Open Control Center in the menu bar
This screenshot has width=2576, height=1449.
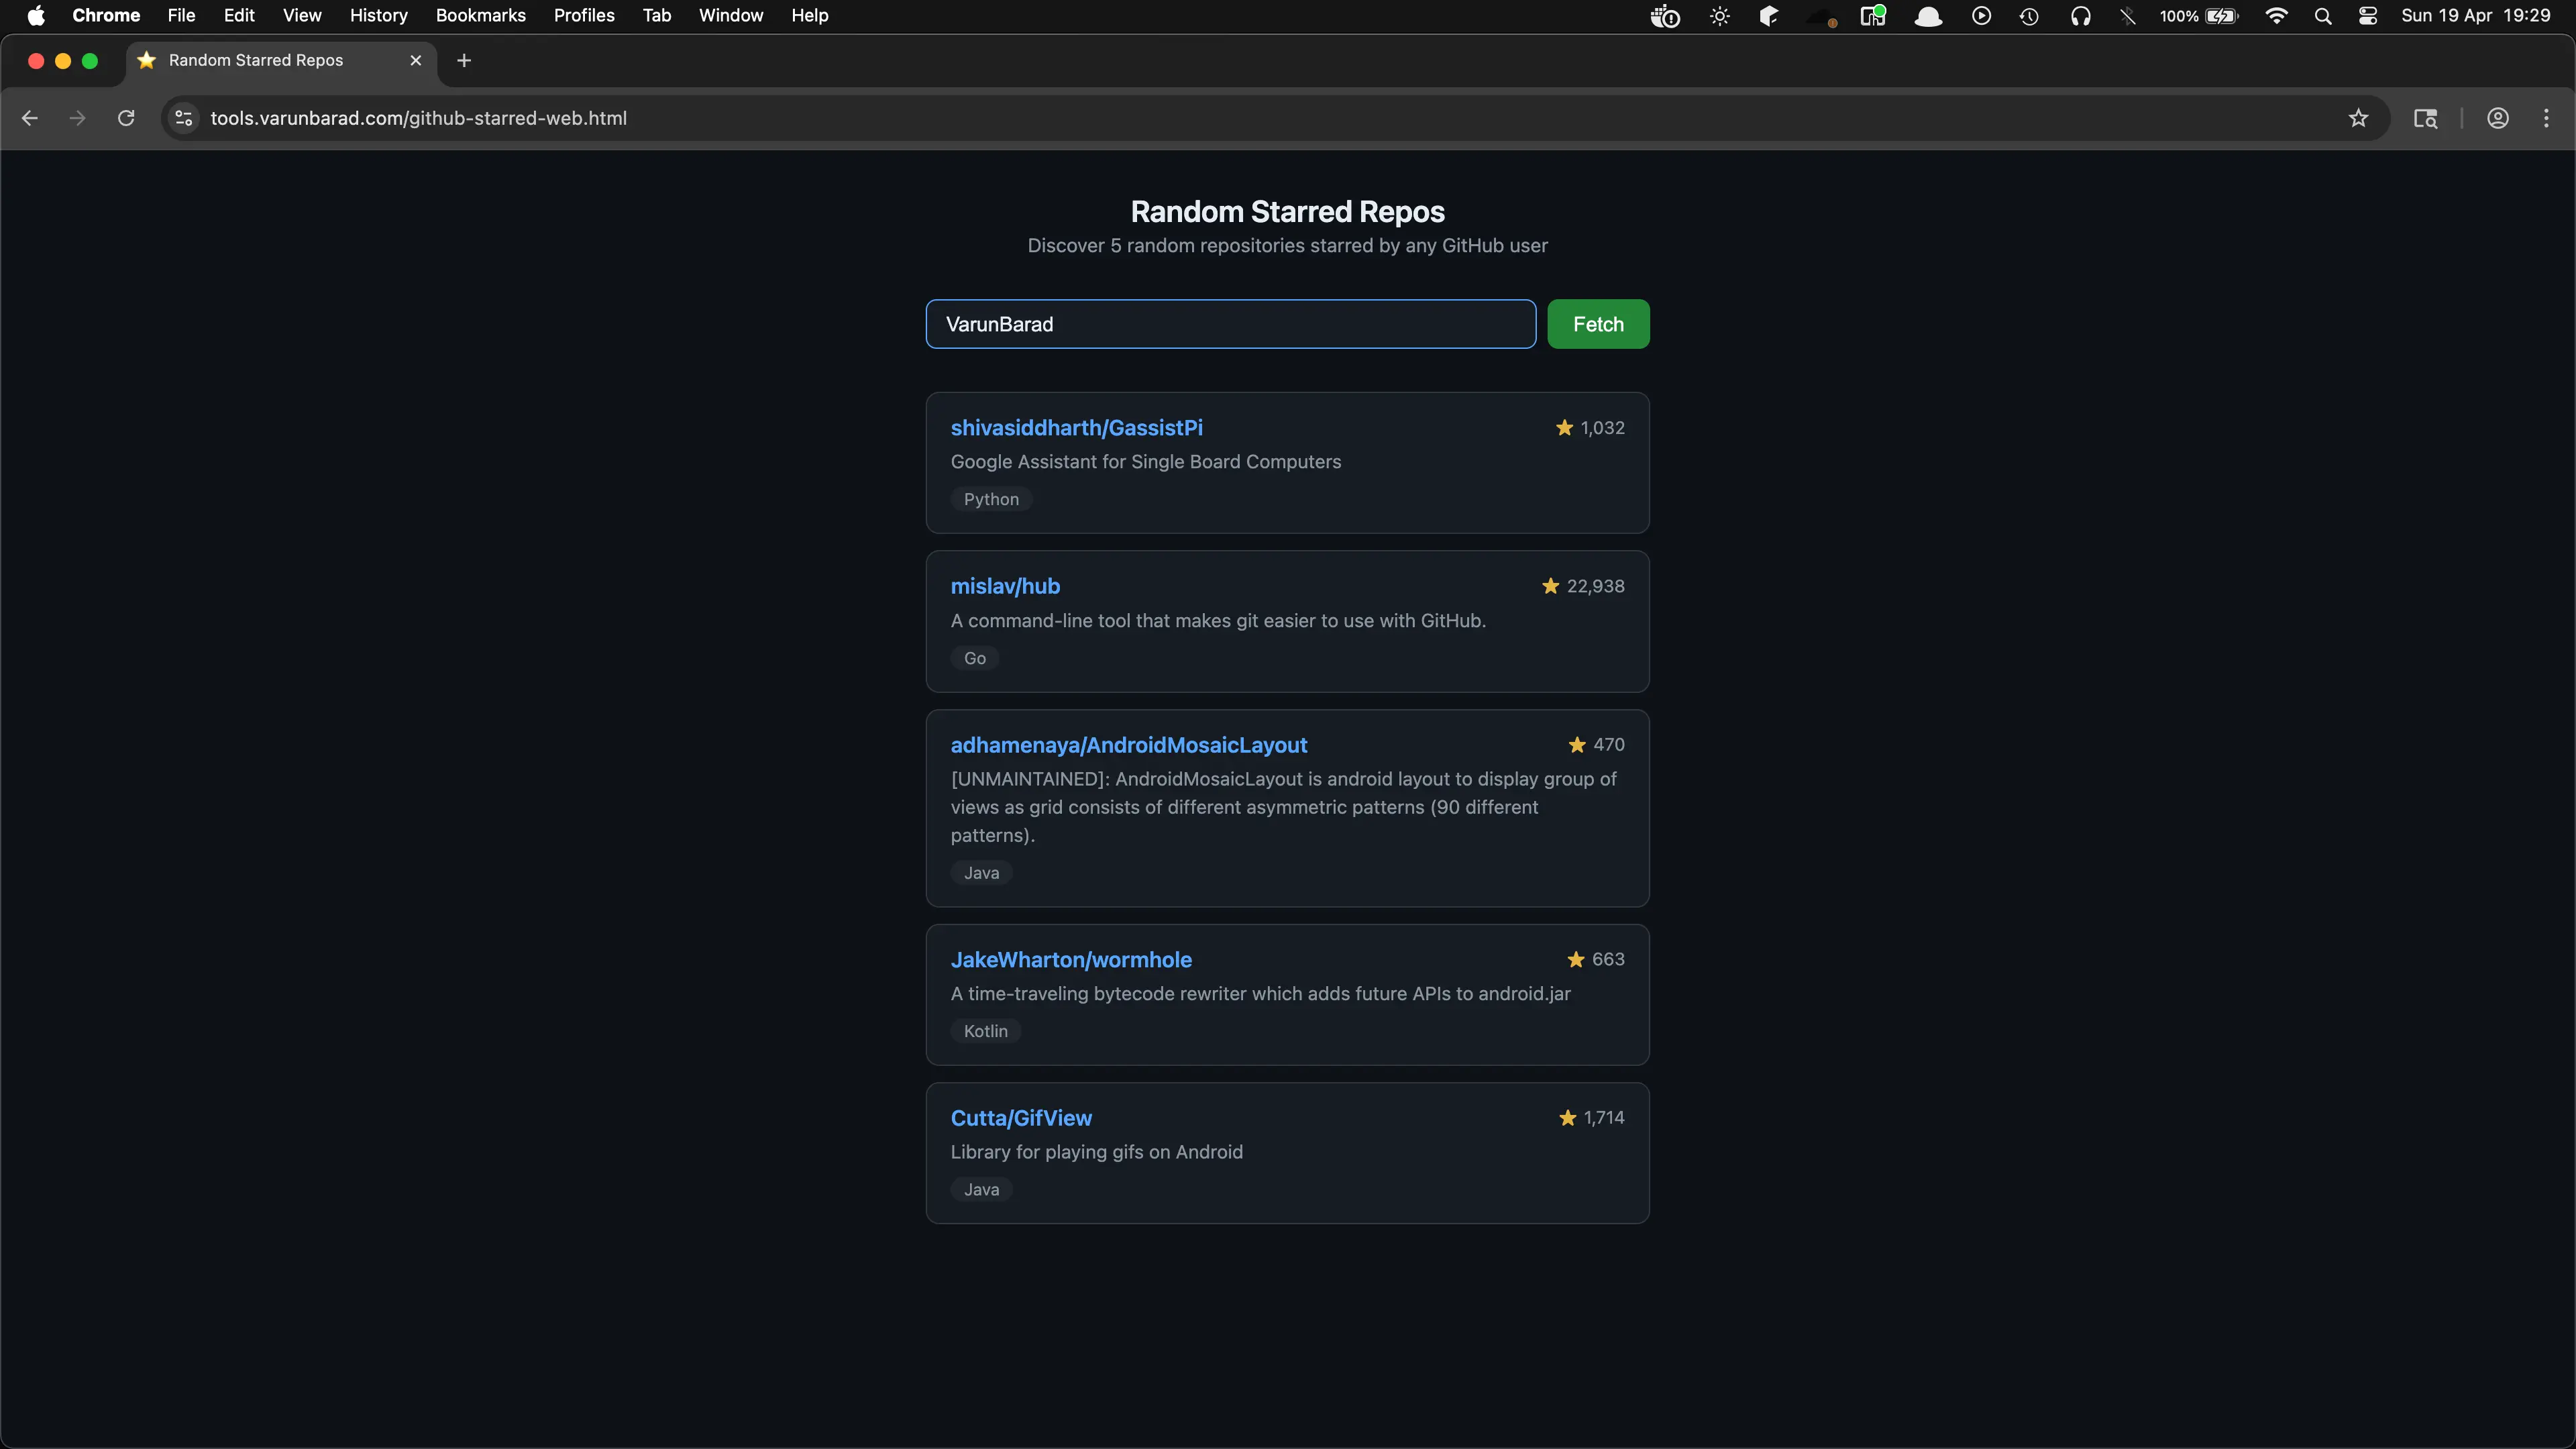click(2367, 16)
